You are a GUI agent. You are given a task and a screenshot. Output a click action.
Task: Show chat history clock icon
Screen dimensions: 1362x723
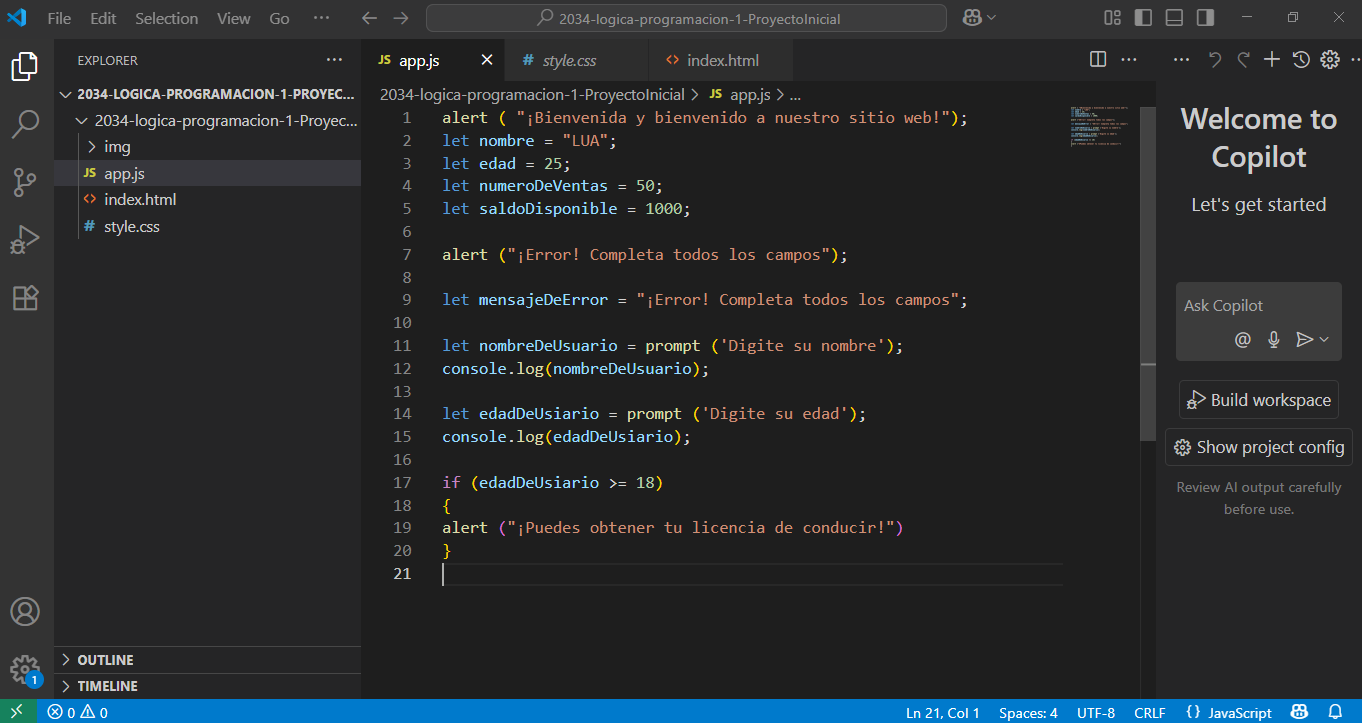[1301, 60]
